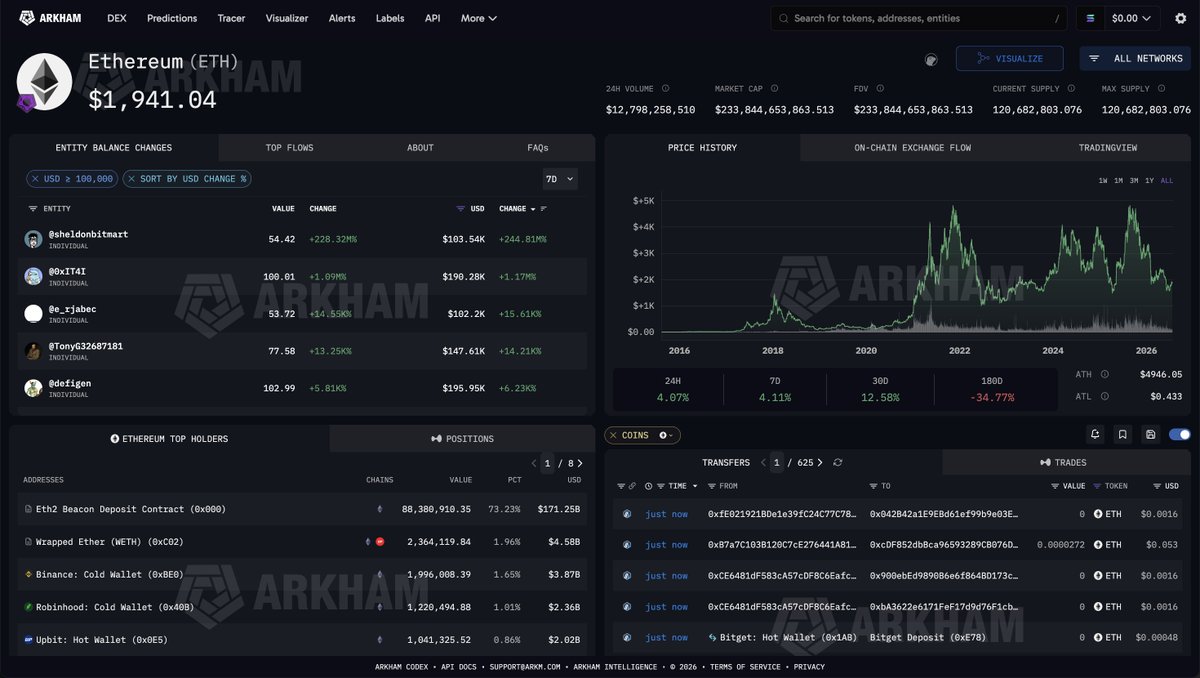This screenshot has height=678, width=1200.
Task: Focus the search tokens, addresses, entities field
Action: [919, 18]
